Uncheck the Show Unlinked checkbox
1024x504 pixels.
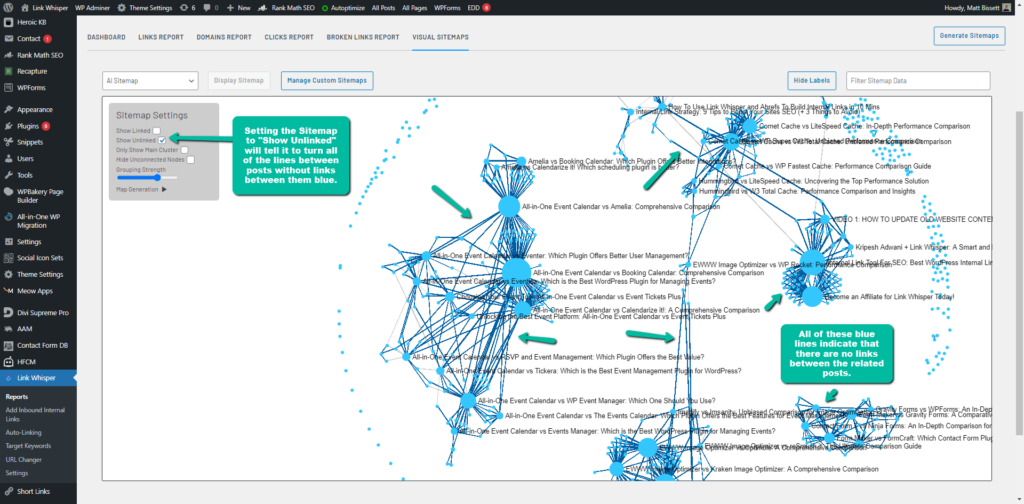pos(162,140)
